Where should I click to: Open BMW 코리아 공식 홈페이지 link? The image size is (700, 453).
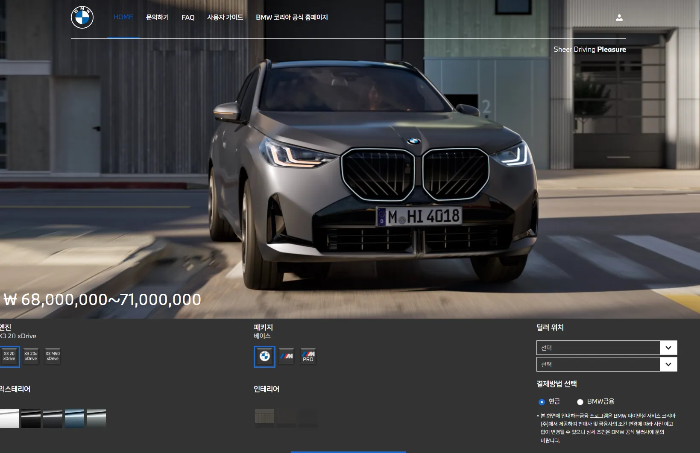click(x=292, y=17)
